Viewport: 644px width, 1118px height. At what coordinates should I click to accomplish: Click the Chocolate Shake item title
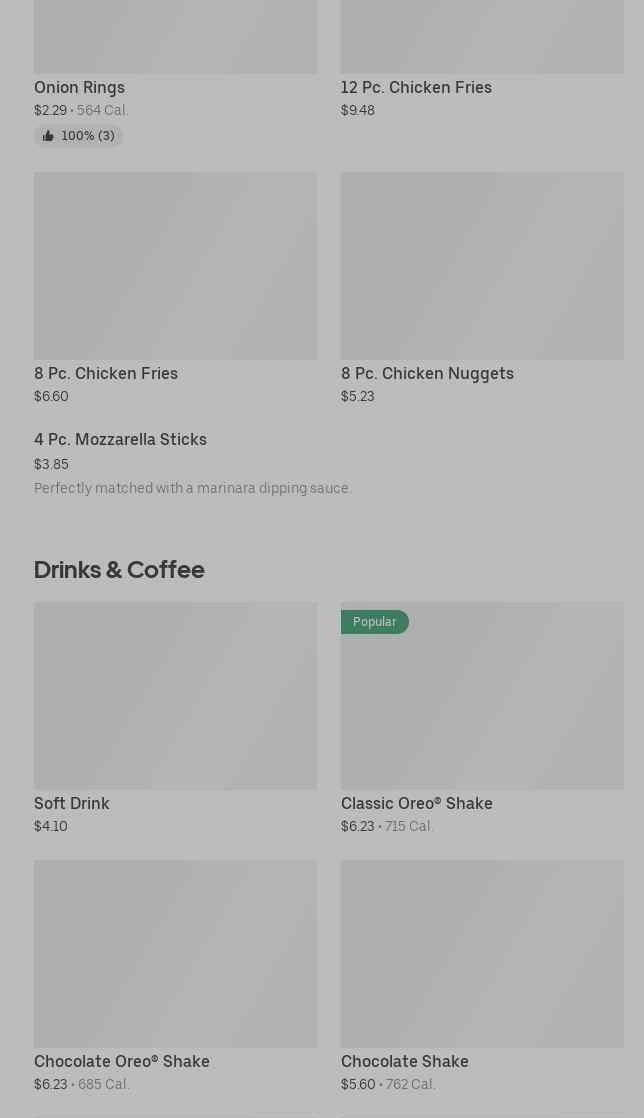[404, 1062]
